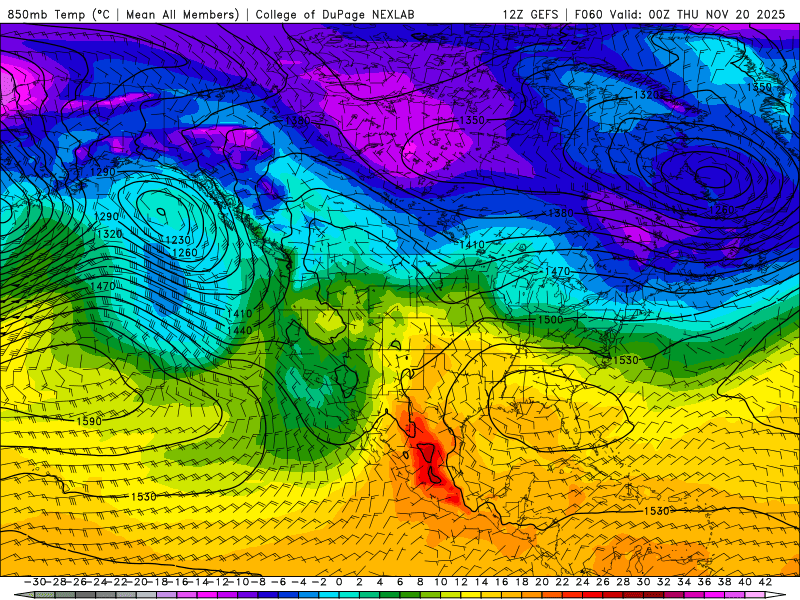Click the 20 value on the color scale
Image resolution: width=800 pixels, height=600 pixels.
point(542,582)
